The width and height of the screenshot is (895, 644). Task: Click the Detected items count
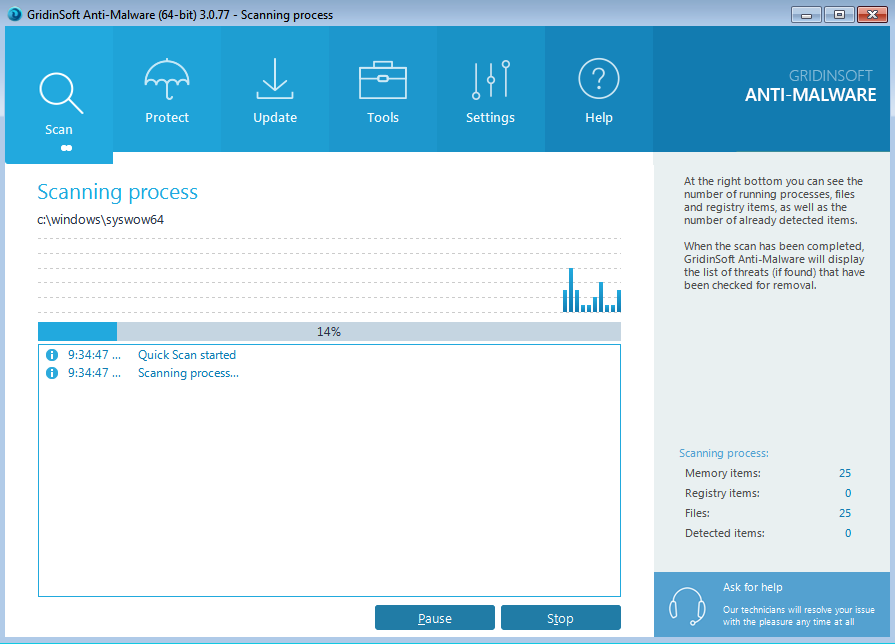click(x=847, y=533)
